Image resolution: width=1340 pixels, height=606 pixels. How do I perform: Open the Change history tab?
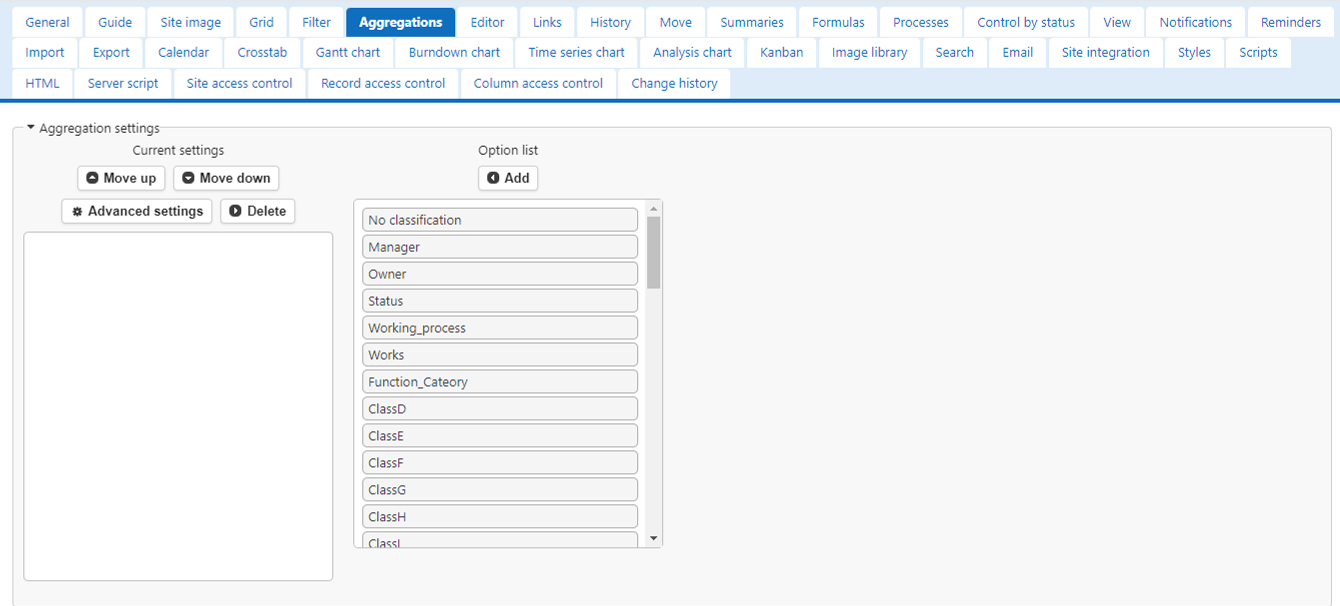675,83
